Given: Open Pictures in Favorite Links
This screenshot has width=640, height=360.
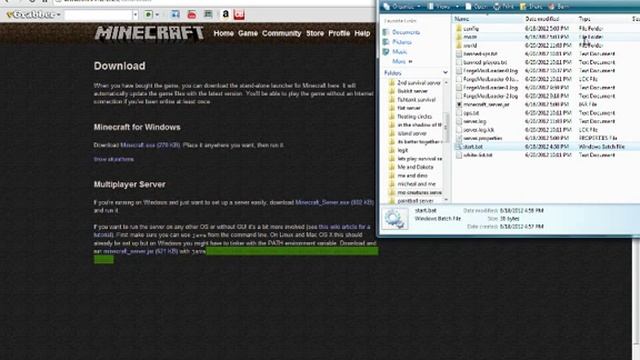Looking at the screenshot, I should (397, 42).
